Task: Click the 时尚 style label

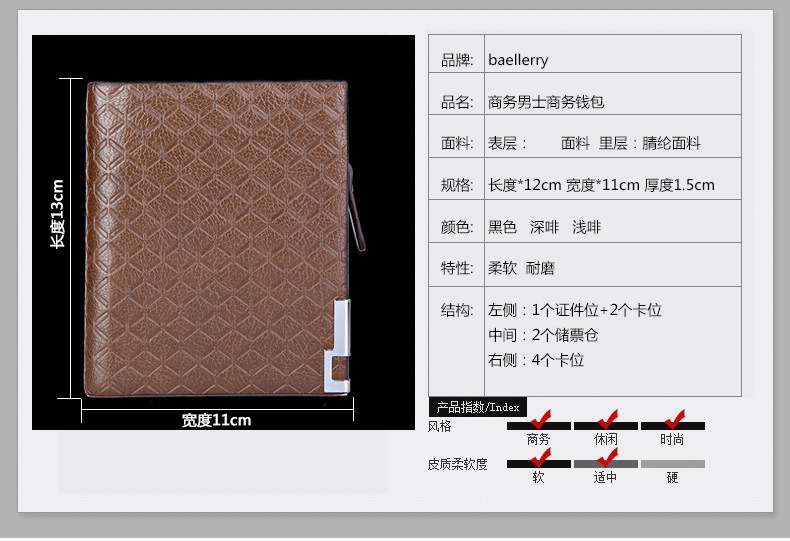Action: coord(672,439)
